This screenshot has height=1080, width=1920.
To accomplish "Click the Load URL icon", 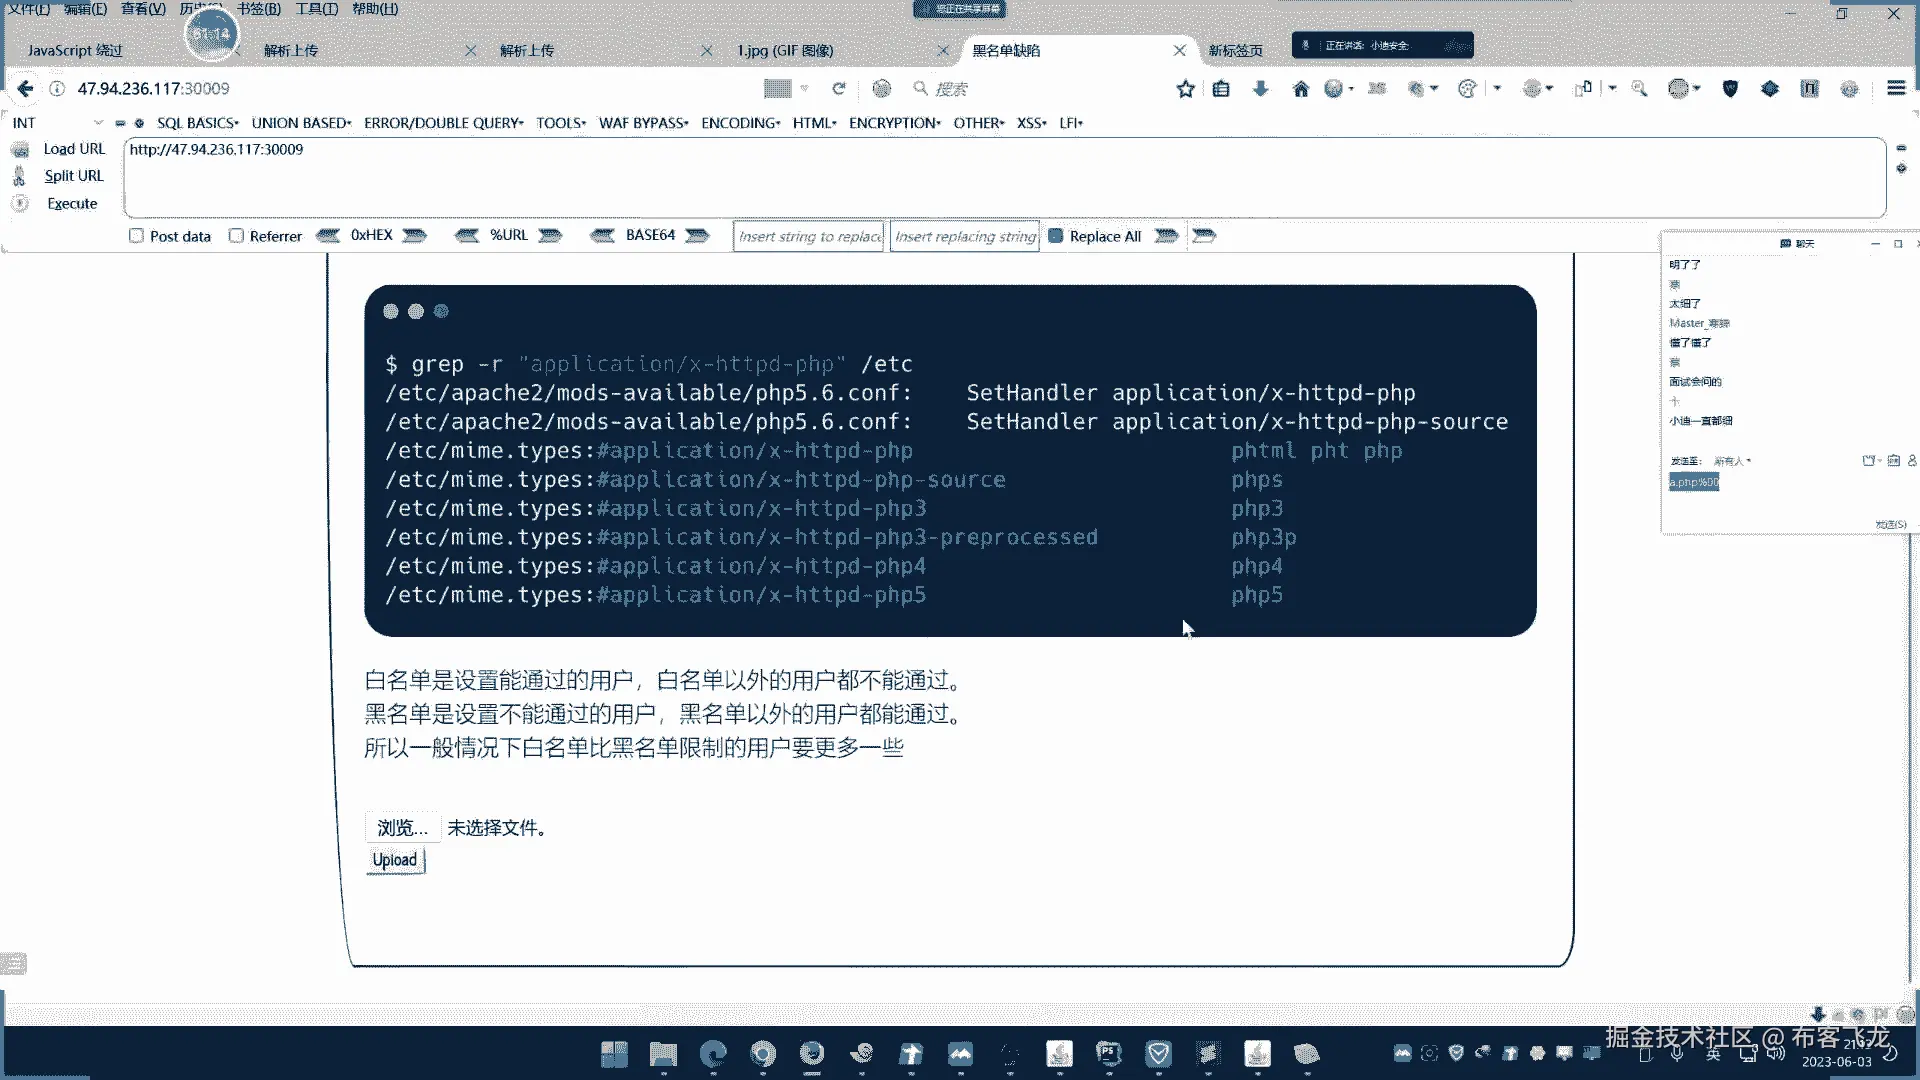I will (x=20, y=149).
